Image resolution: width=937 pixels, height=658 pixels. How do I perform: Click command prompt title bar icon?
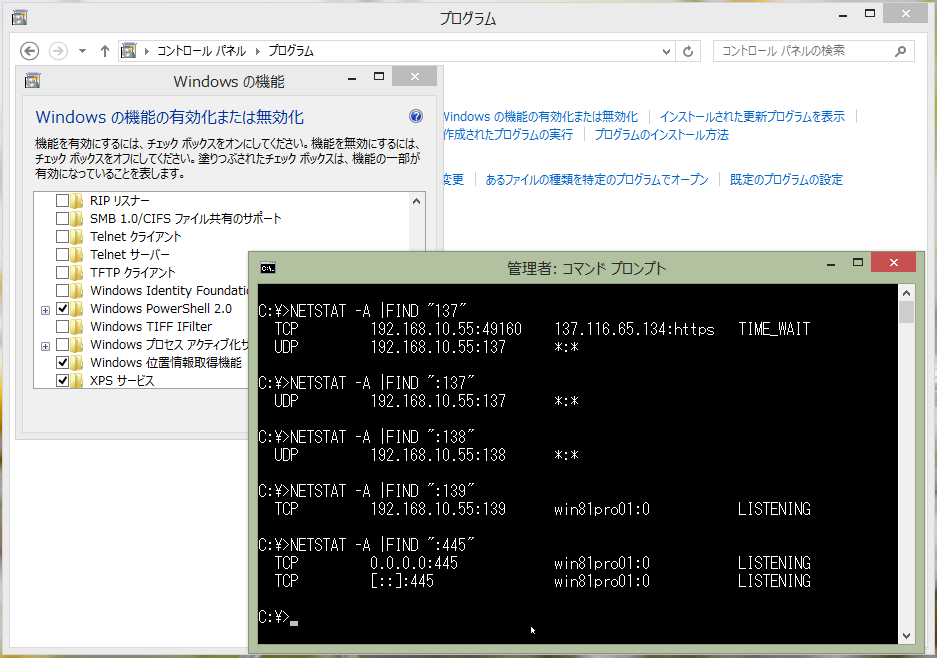pos(268,268)
